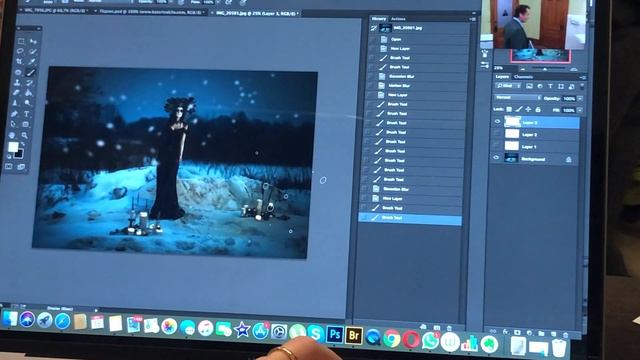
Task: Swap foreground and background colors
Action: click(22, 144)
